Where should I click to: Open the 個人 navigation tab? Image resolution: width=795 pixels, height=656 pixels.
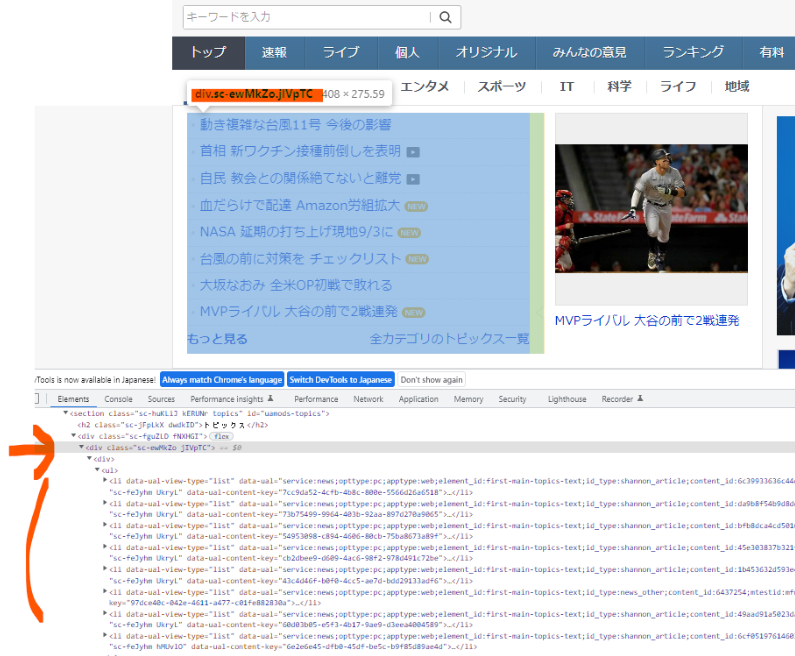click(x=408, y=53)
